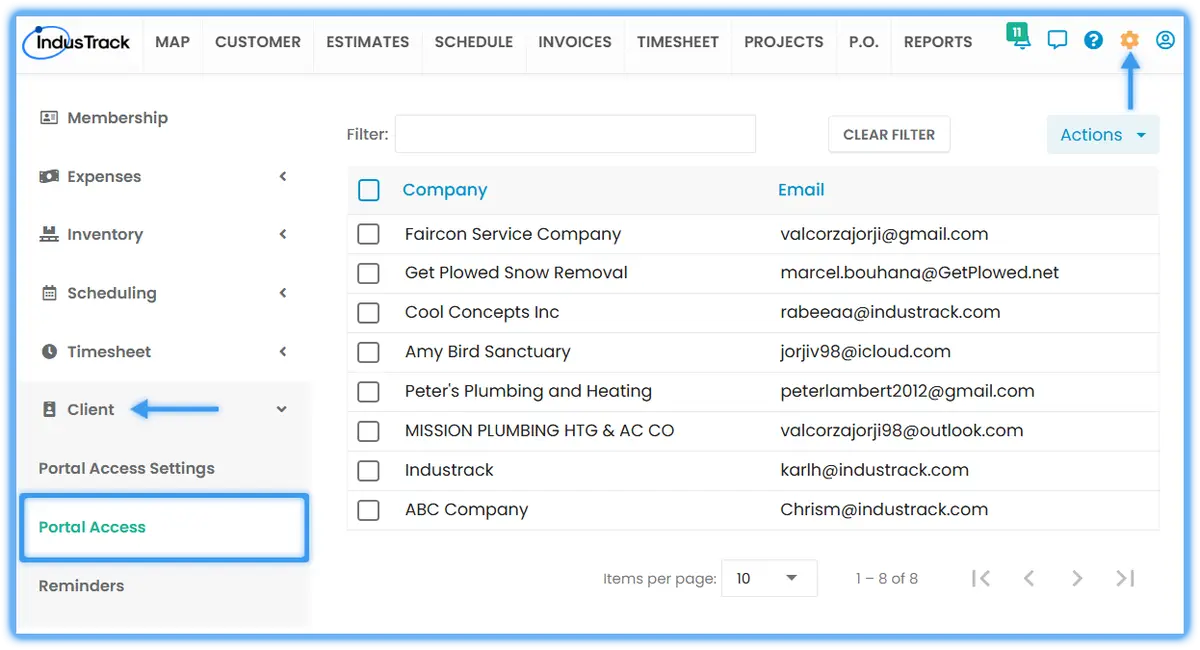Screen dimensions: 1200x650
Task: Click the Expenses money icon
Action: tap(49, 176)
